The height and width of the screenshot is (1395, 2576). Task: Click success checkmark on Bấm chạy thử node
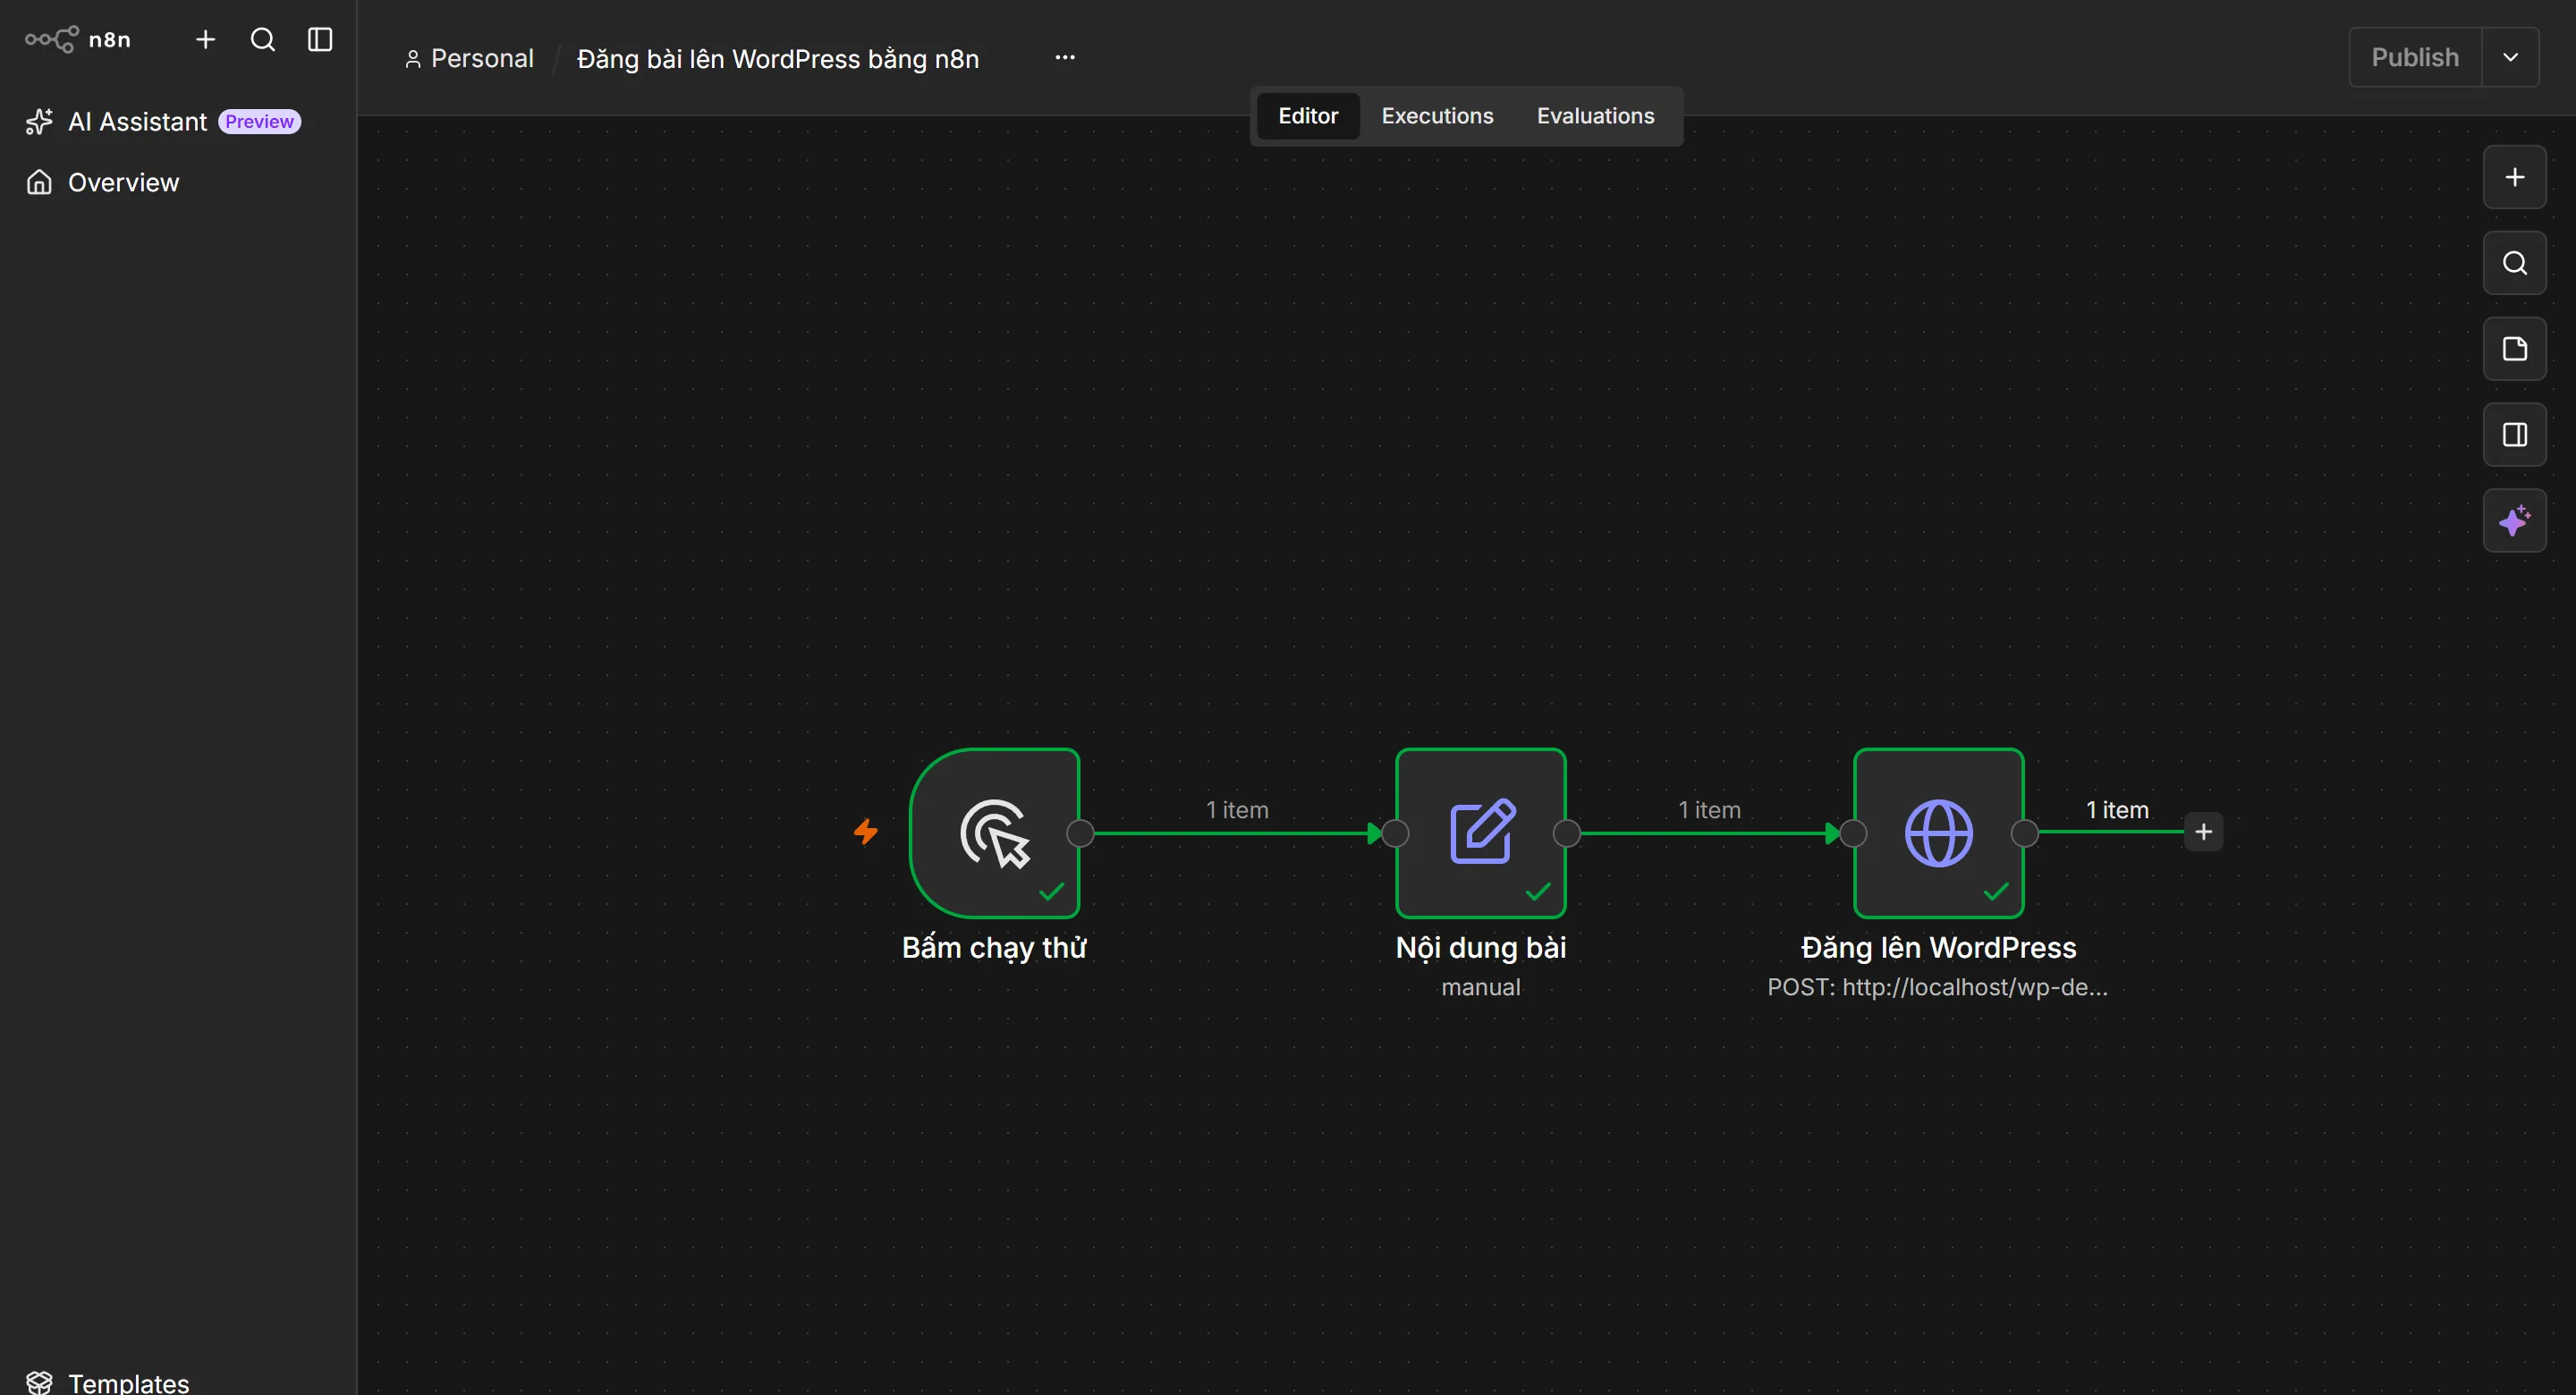pos(1052,891)
